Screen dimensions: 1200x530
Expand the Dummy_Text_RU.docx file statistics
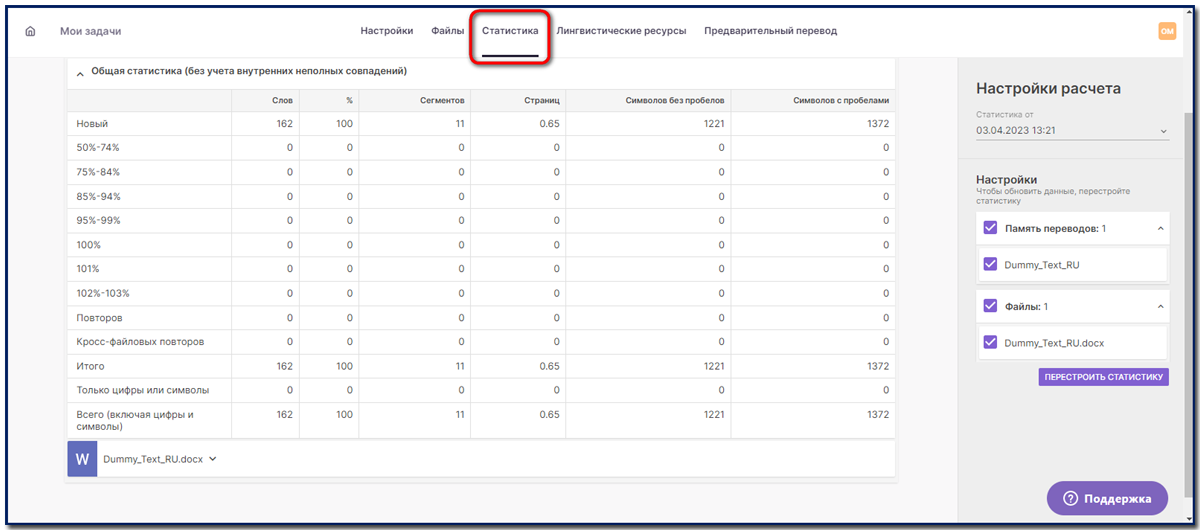pyautogui.click(x=213, y=459)
